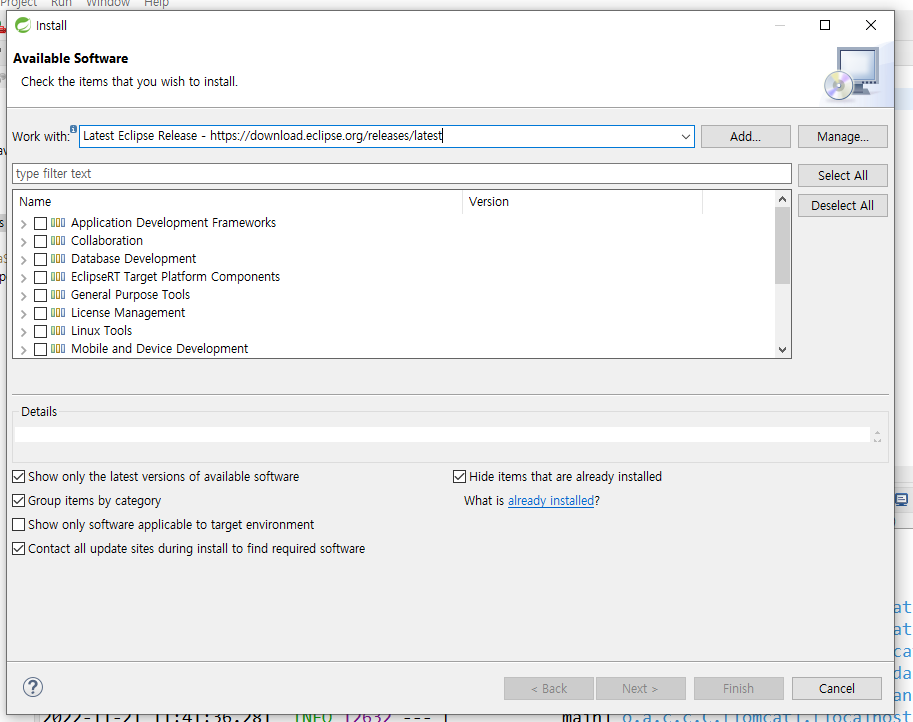913x722 pixels.
Task: Toggle Group items by category option
Action: click(x=19, y=500)
